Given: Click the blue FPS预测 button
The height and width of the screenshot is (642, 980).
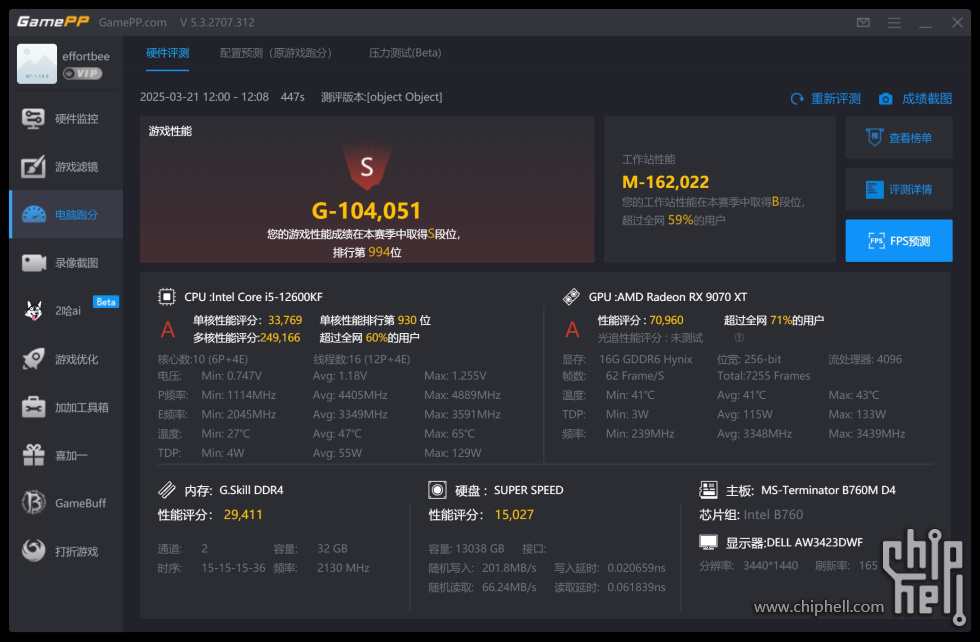Looking at the screenshot, I should (x=899, y=241).
